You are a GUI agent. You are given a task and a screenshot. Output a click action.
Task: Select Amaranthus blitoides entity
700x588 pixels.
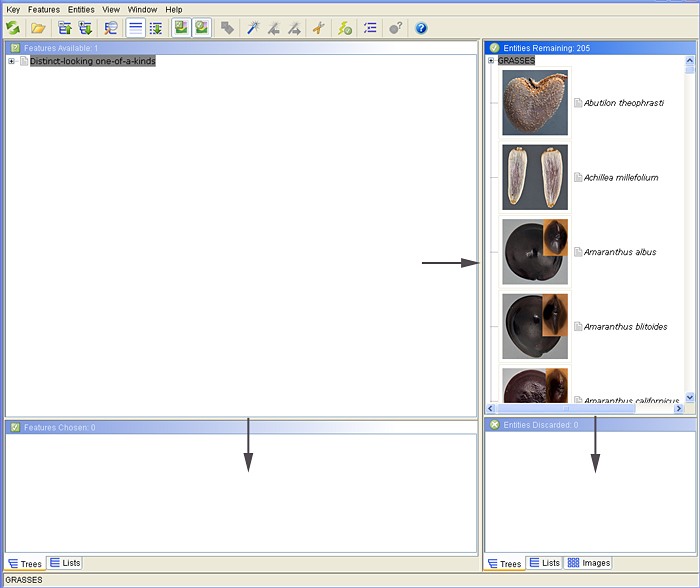[x=625, y=326]
